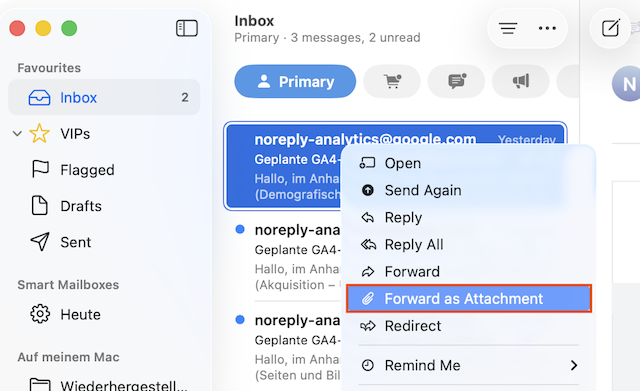
Task: Select Forward in the context menu
Action: 469,271
